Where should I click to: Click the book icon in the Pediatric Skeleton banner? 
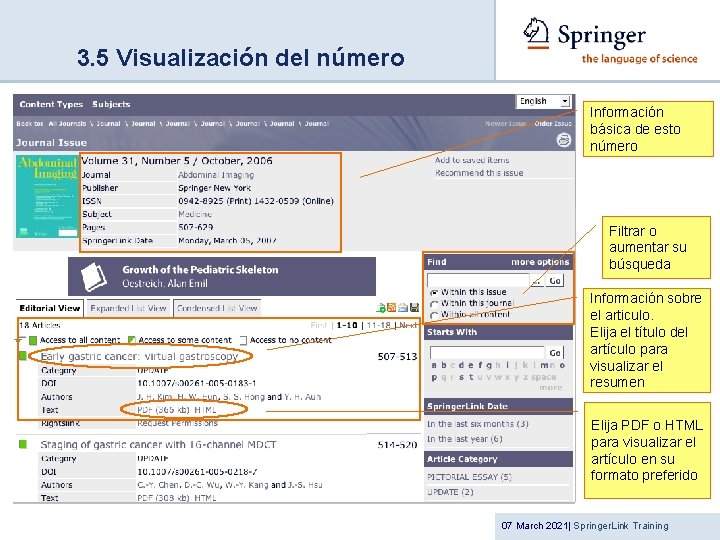coord(94,276)
